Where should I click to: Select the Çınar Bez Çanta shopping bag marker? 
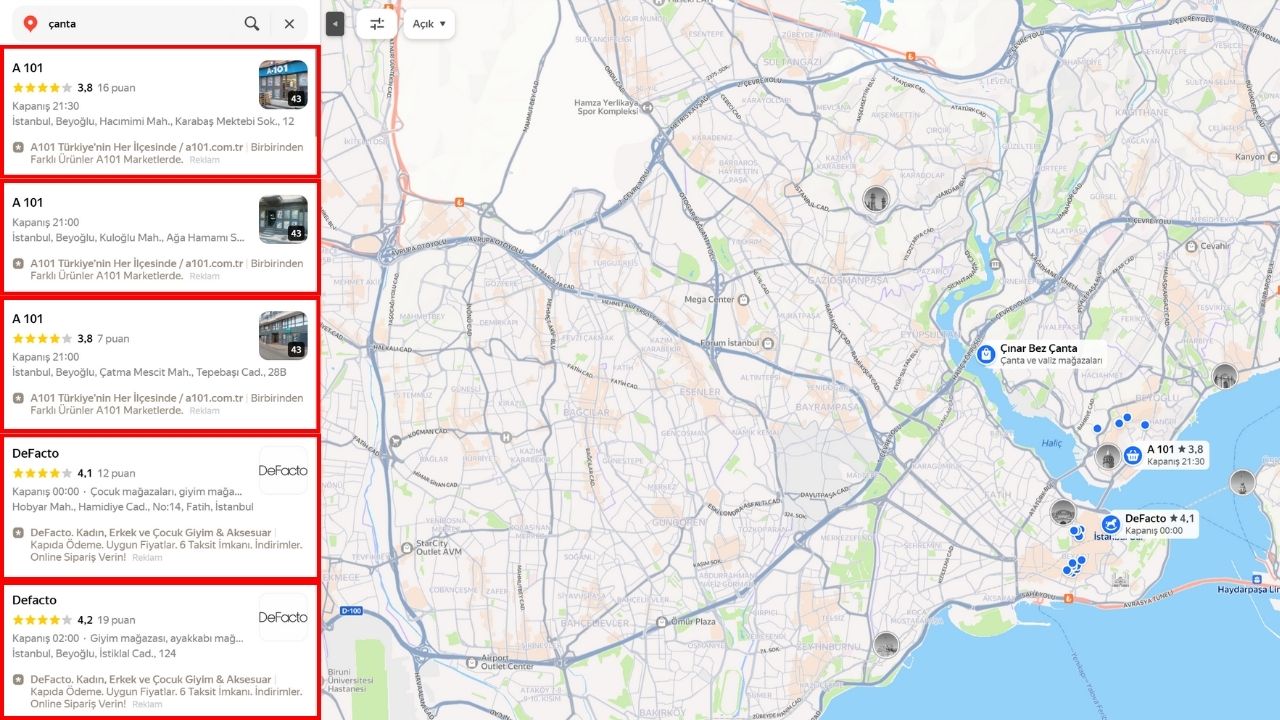click(986, 354)
